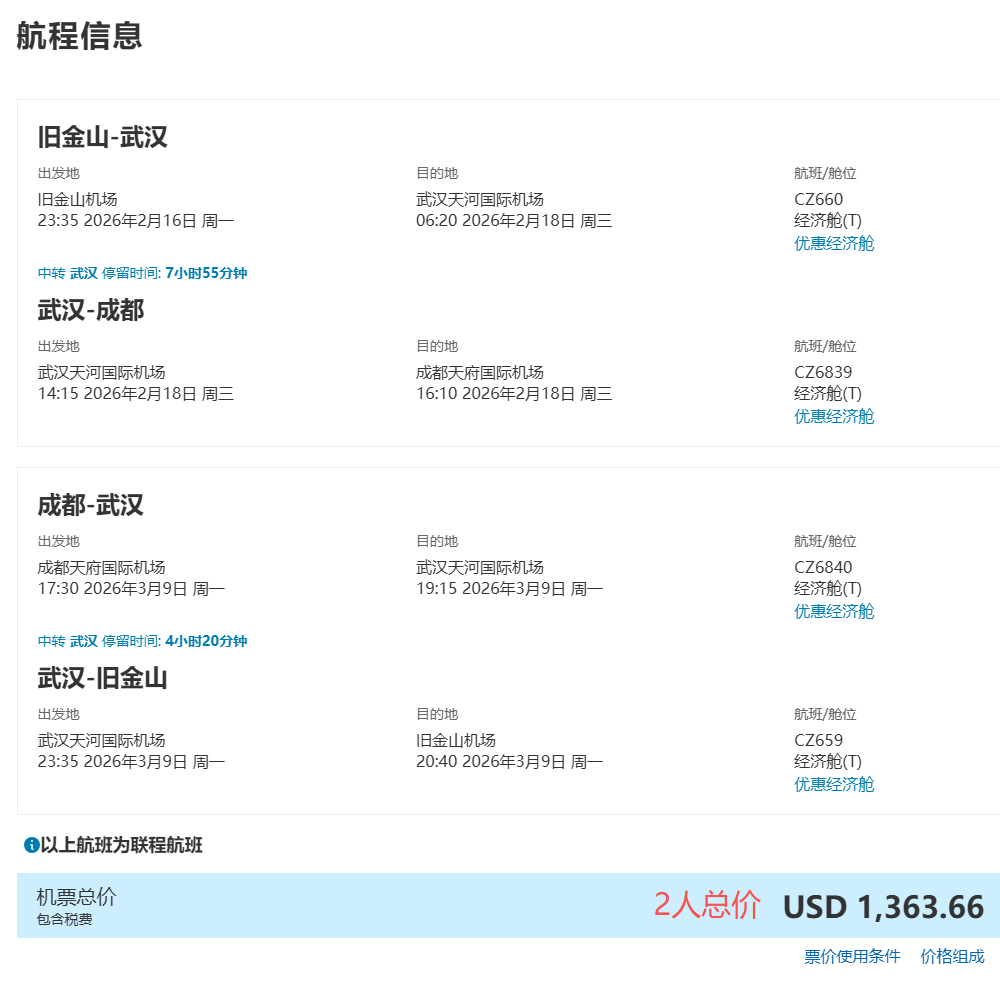Select the 武汉-旧金山 segment heading
The image size is (1000, 981).
tap(102, 678)
